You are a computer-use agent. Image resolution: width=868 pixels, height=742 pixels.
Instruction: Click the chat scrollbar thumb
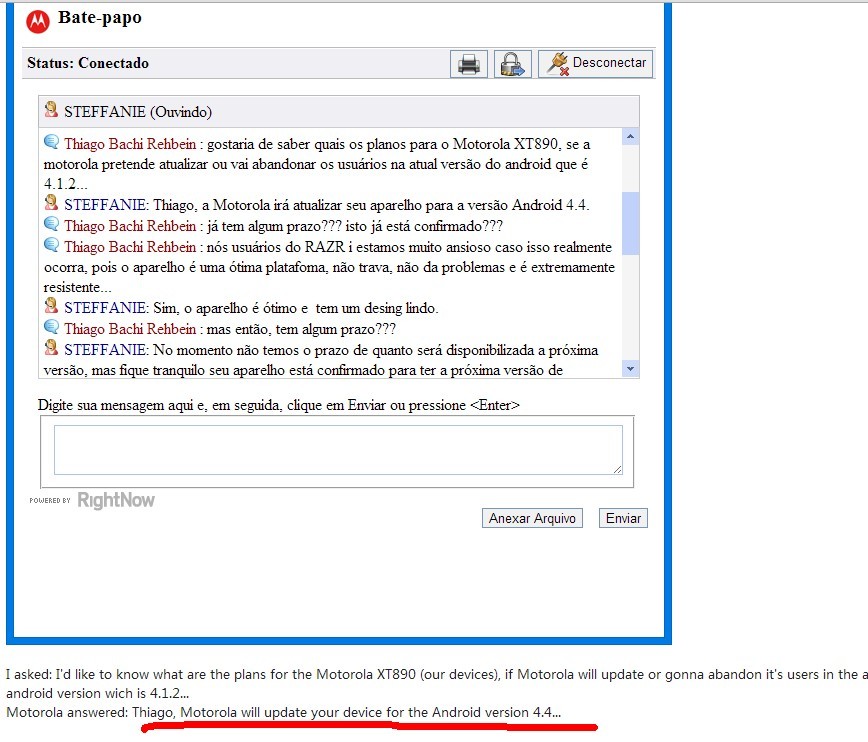tap(631, 223)
